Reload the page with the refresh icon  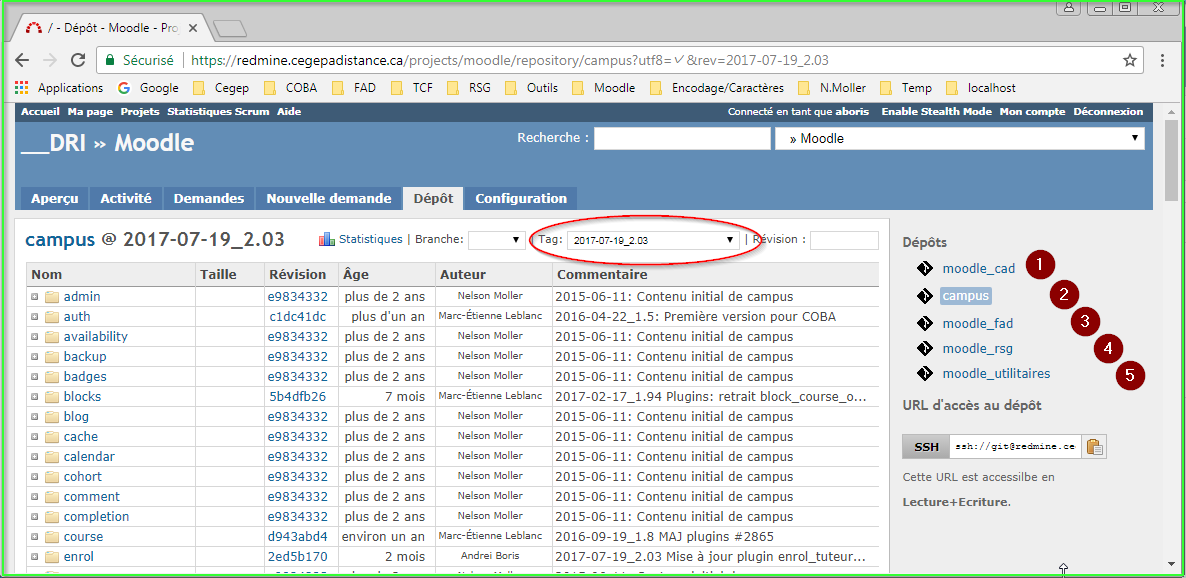[78, 60]
